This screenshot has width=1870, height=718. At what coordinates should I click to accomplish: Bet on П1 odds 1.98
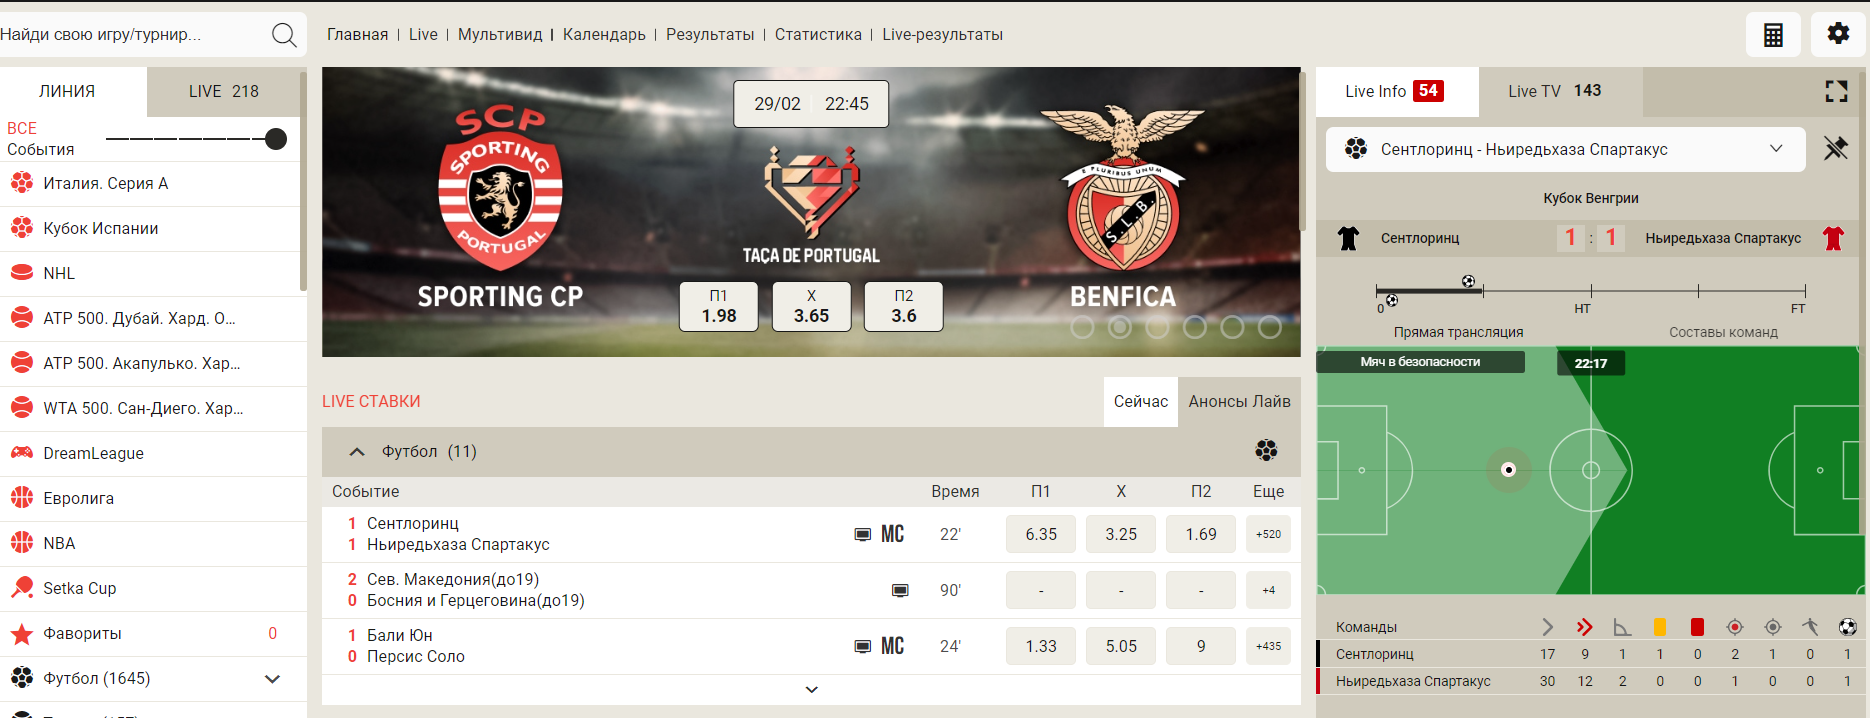point(719,306)
